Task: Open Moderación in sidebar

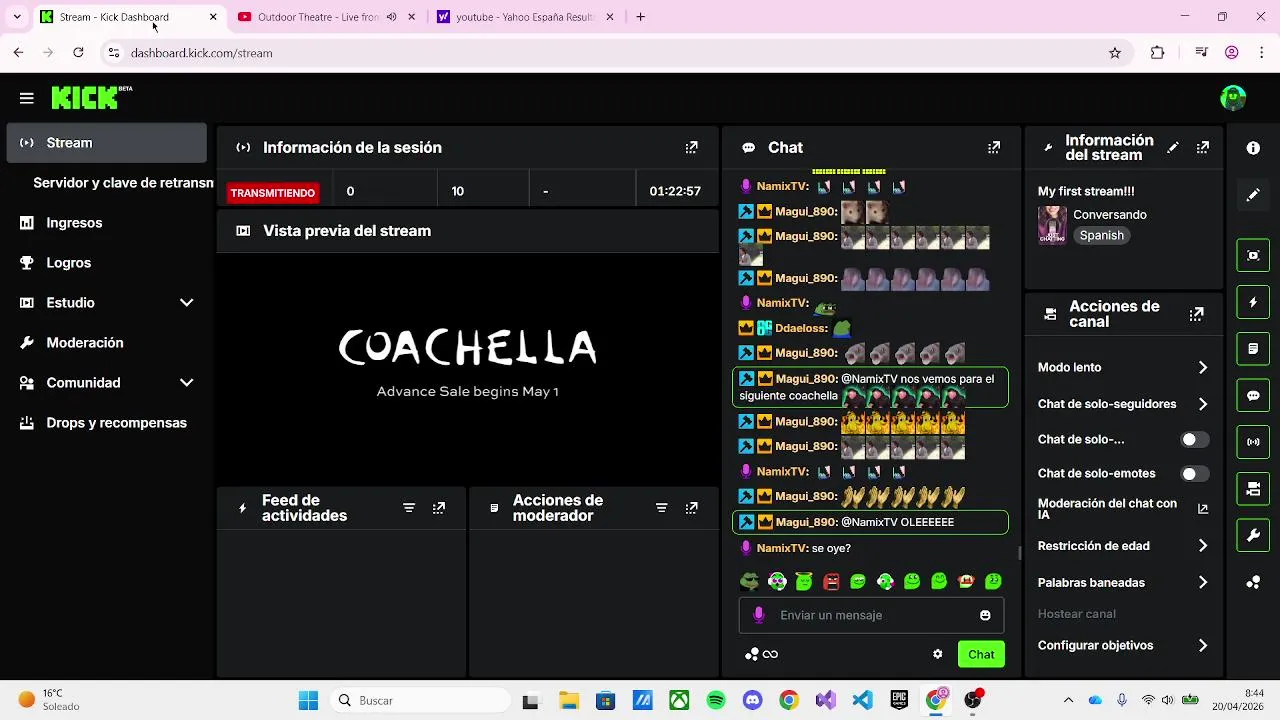Action: click(x=106, y=343)
